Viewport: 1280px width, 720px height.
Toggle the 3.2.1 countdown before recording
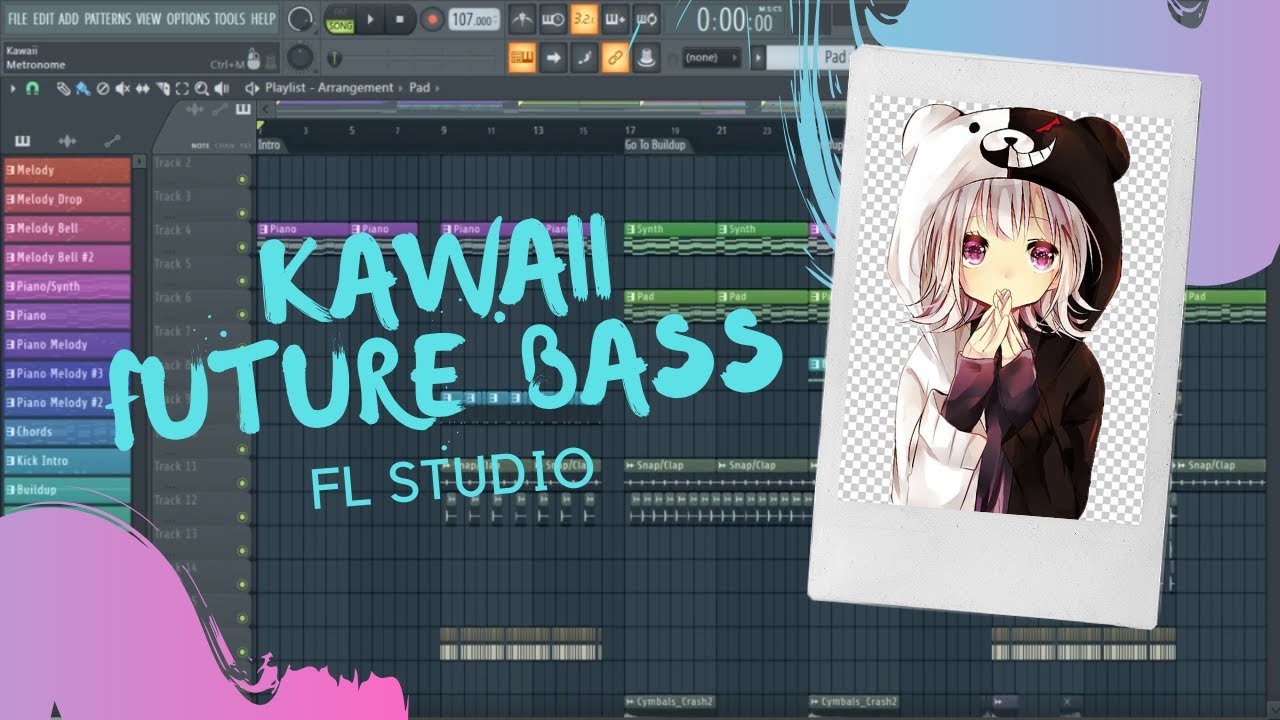pos(584,19)
